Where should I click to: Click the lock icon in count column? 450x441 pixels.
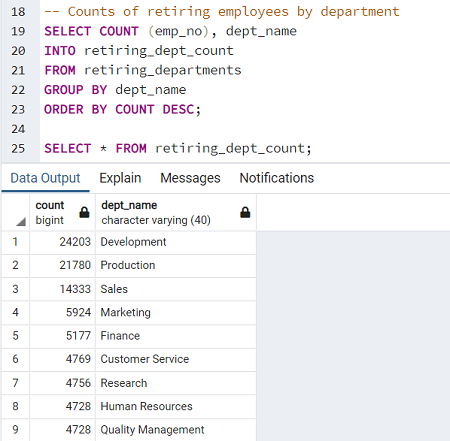(x=84, y=212)
